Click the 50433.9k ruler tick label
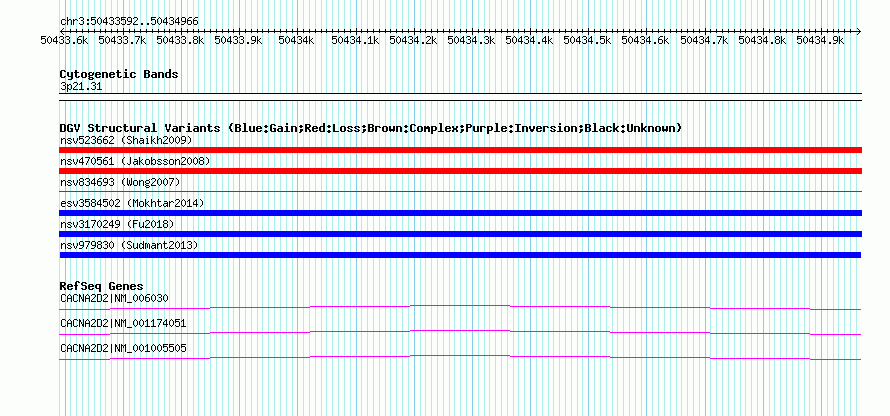The width and height of the screenshot is (890, 416). click(238, 40)
